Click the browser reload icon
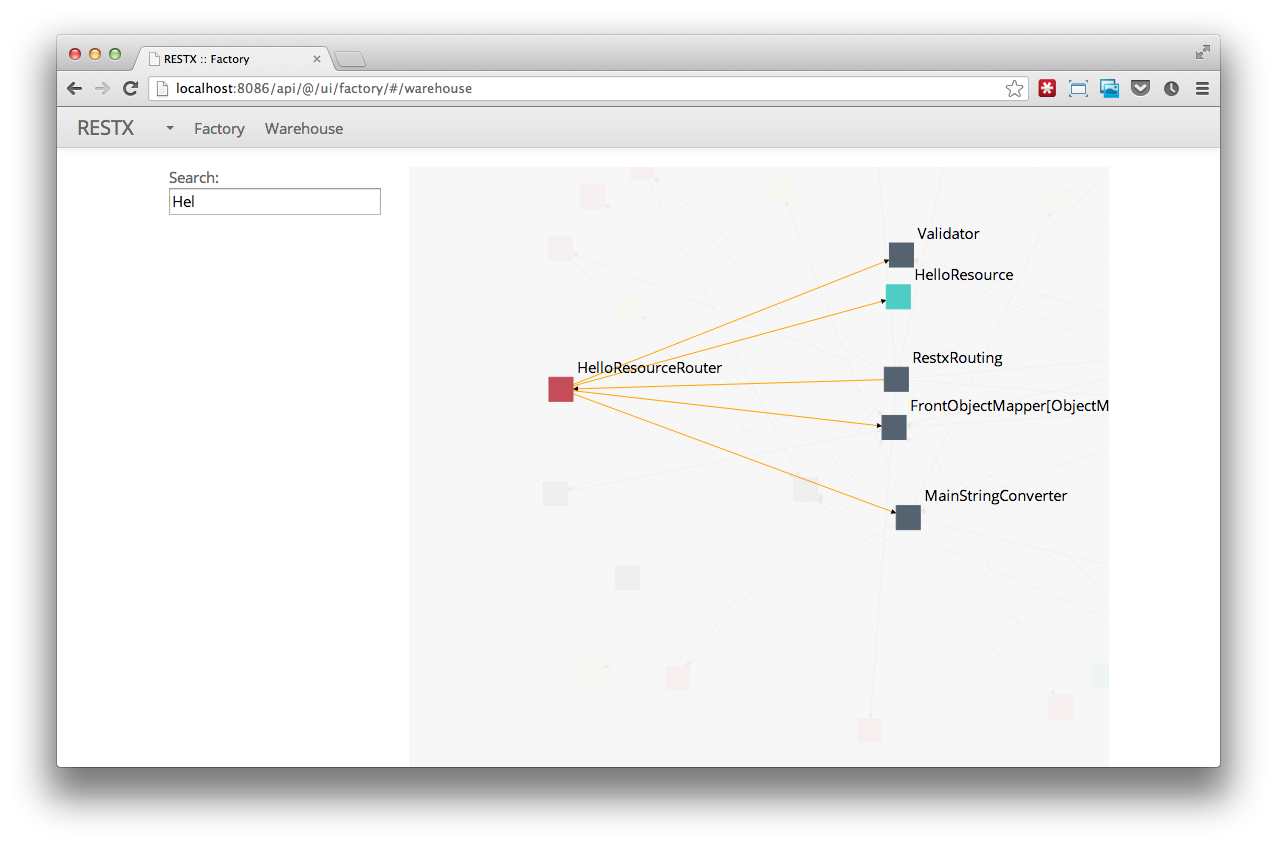 pos(130,89)
